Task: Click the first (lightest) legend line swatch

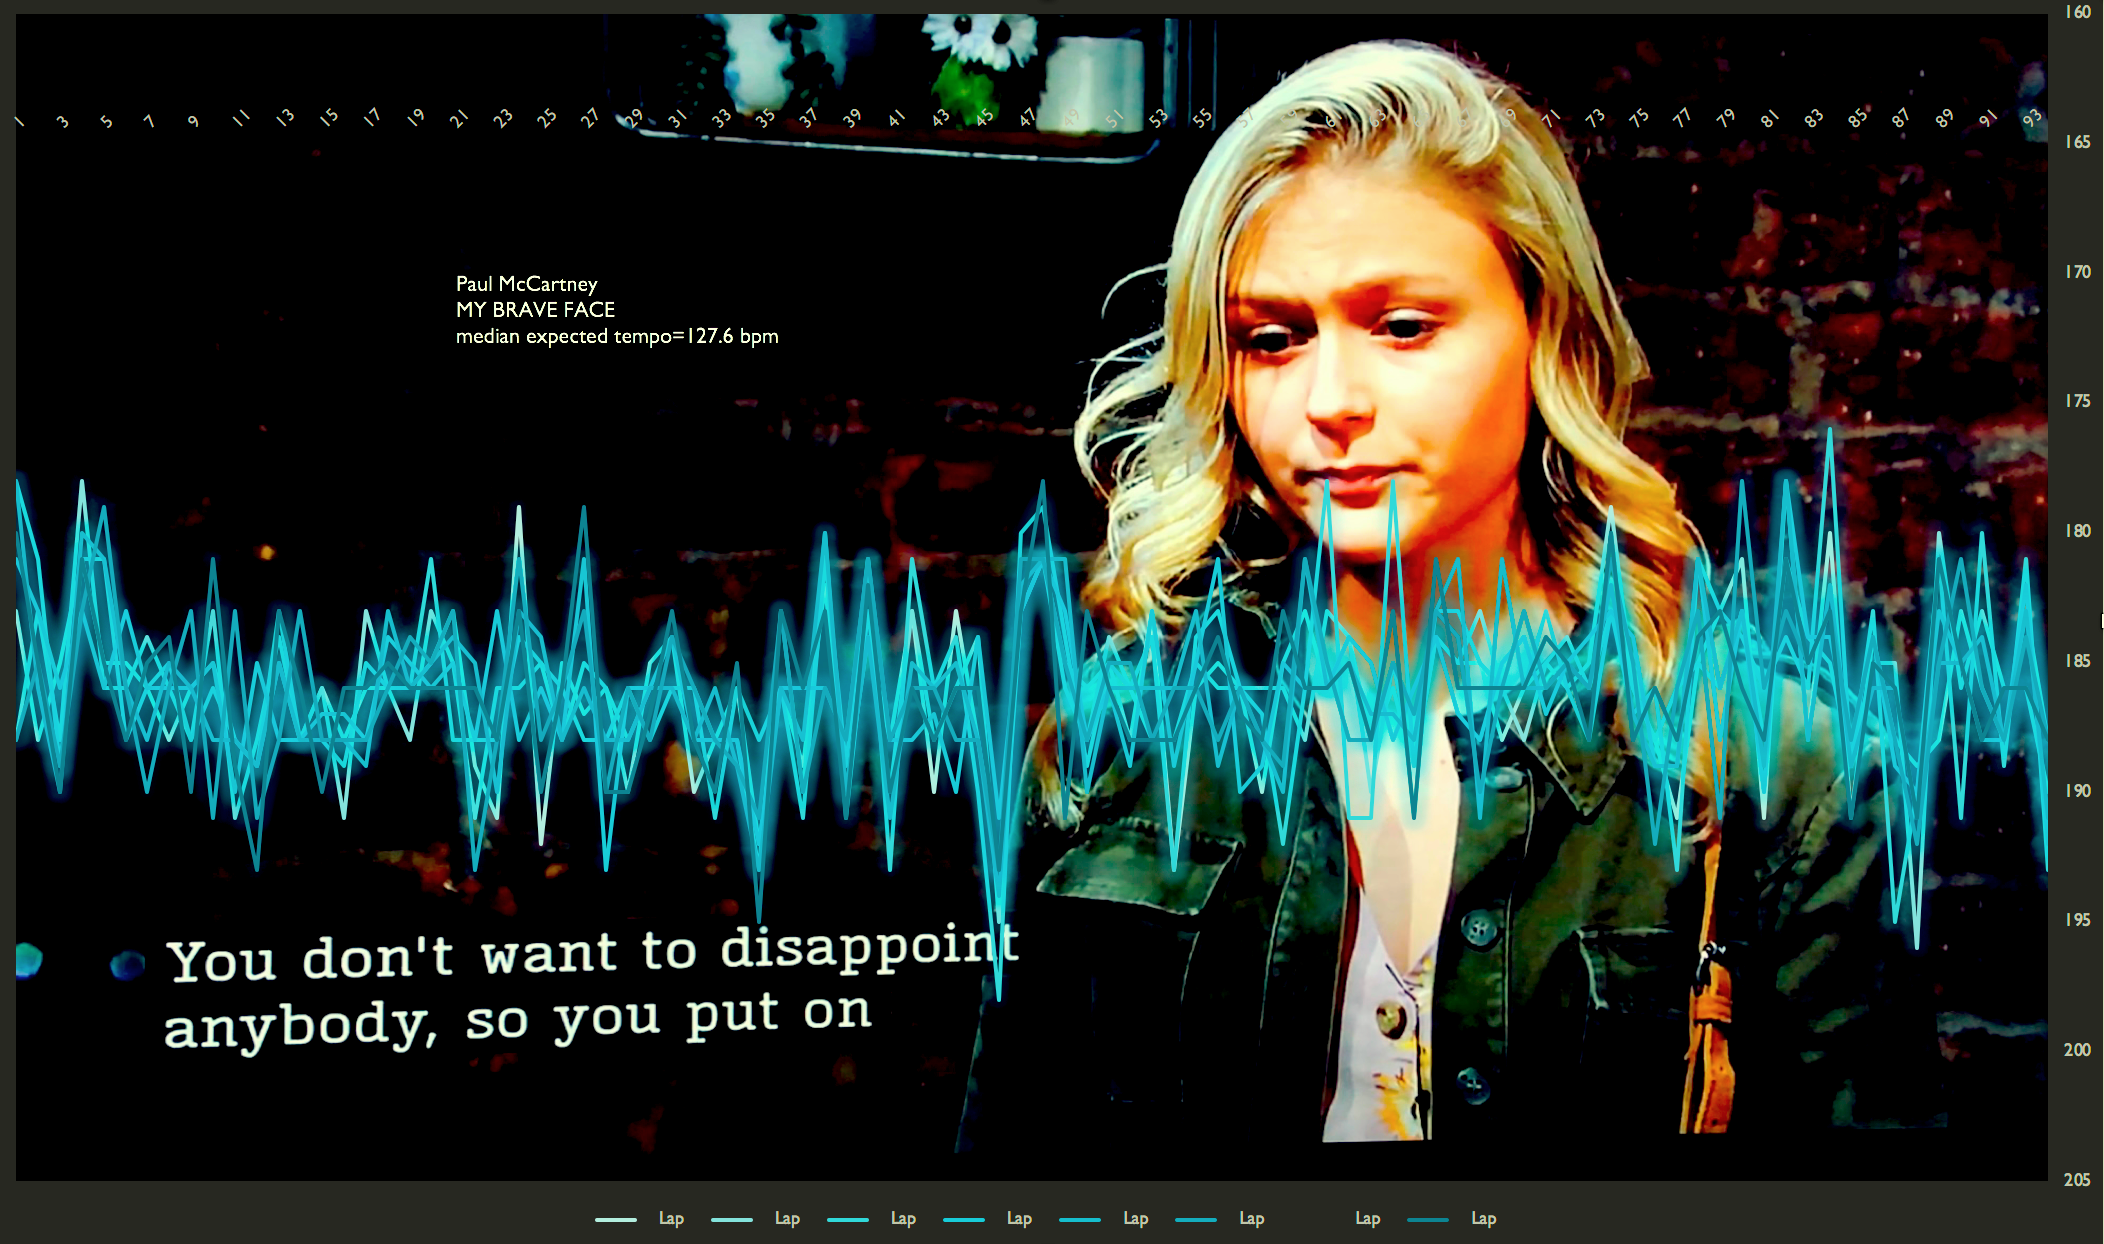Action: pyautogui.click(x=616, y=1219)
